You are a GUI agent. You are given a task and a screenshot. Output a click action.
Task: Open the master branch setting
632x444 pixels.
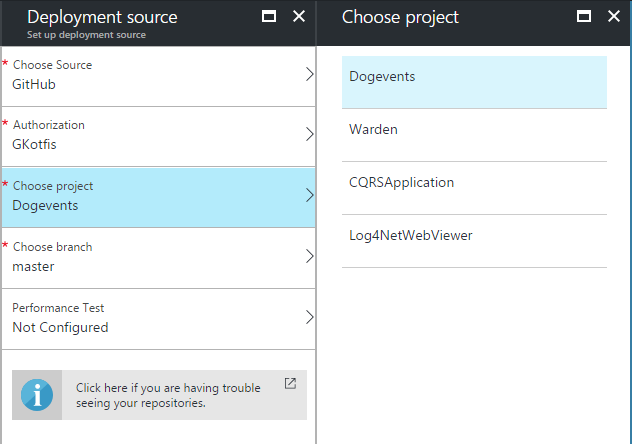click(32, 267)
